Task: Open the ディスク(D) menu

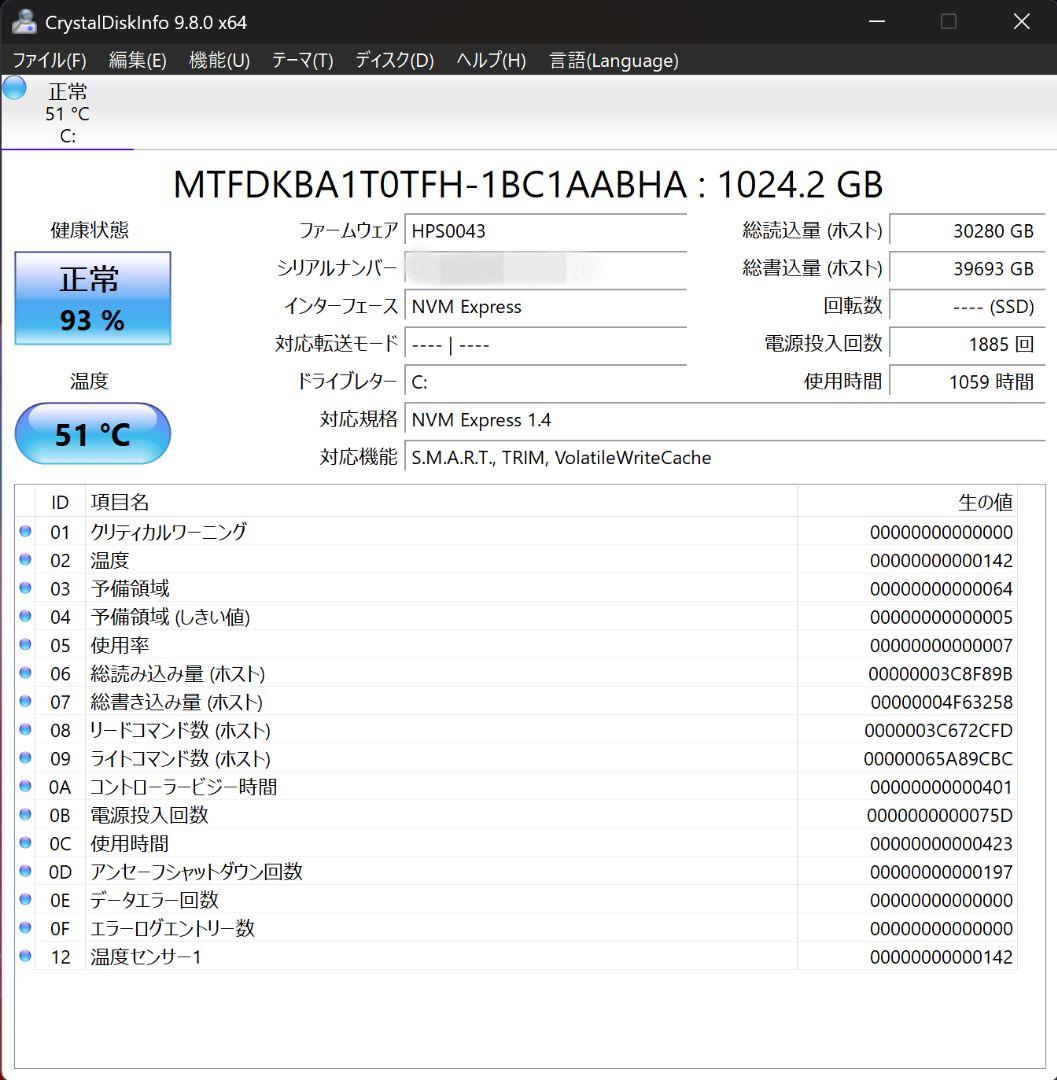Action: [395, 61]
